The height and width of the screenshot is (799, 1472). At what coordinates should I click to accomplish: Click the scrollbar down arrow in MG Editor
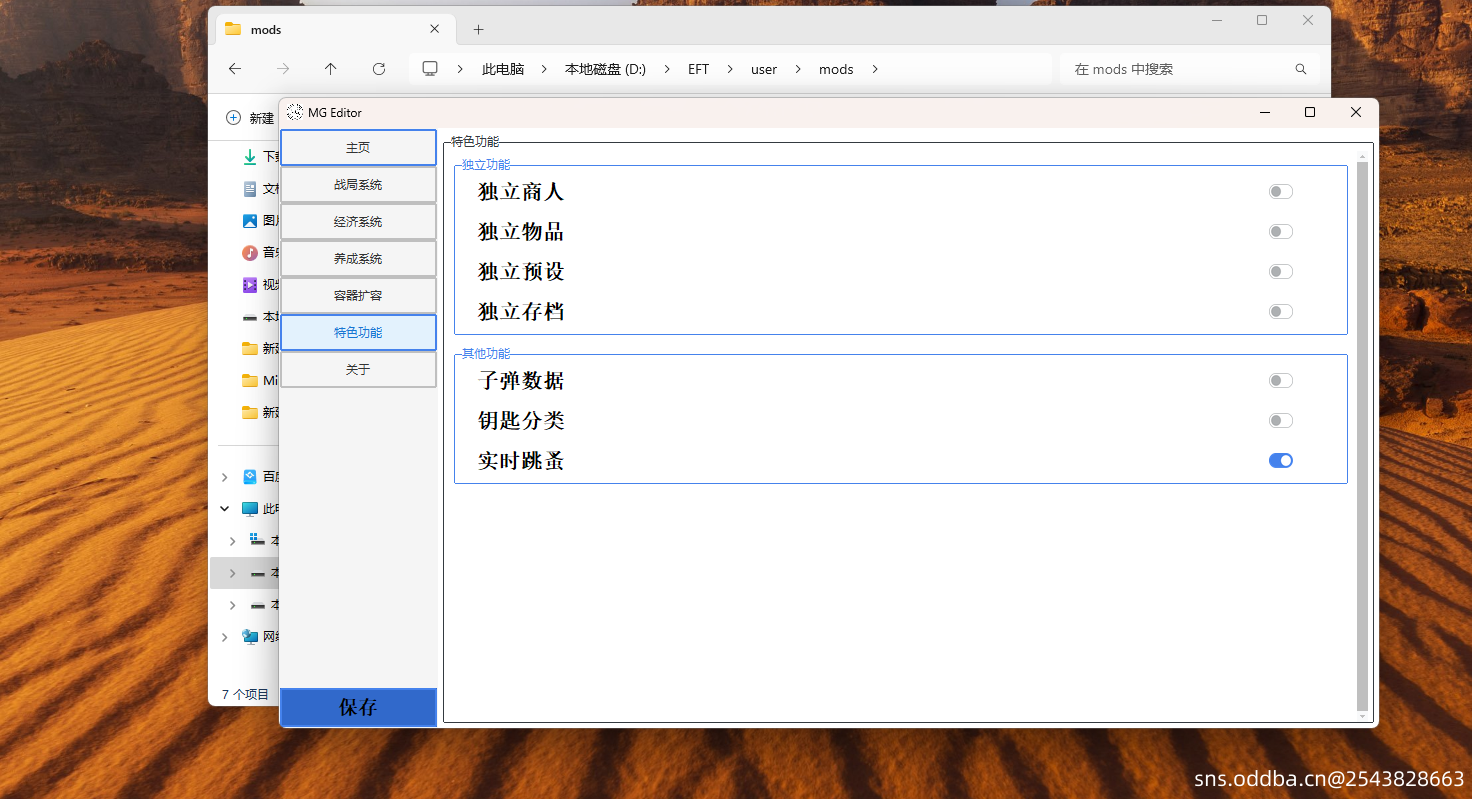pyautogui.click(x=1362, y=716)
